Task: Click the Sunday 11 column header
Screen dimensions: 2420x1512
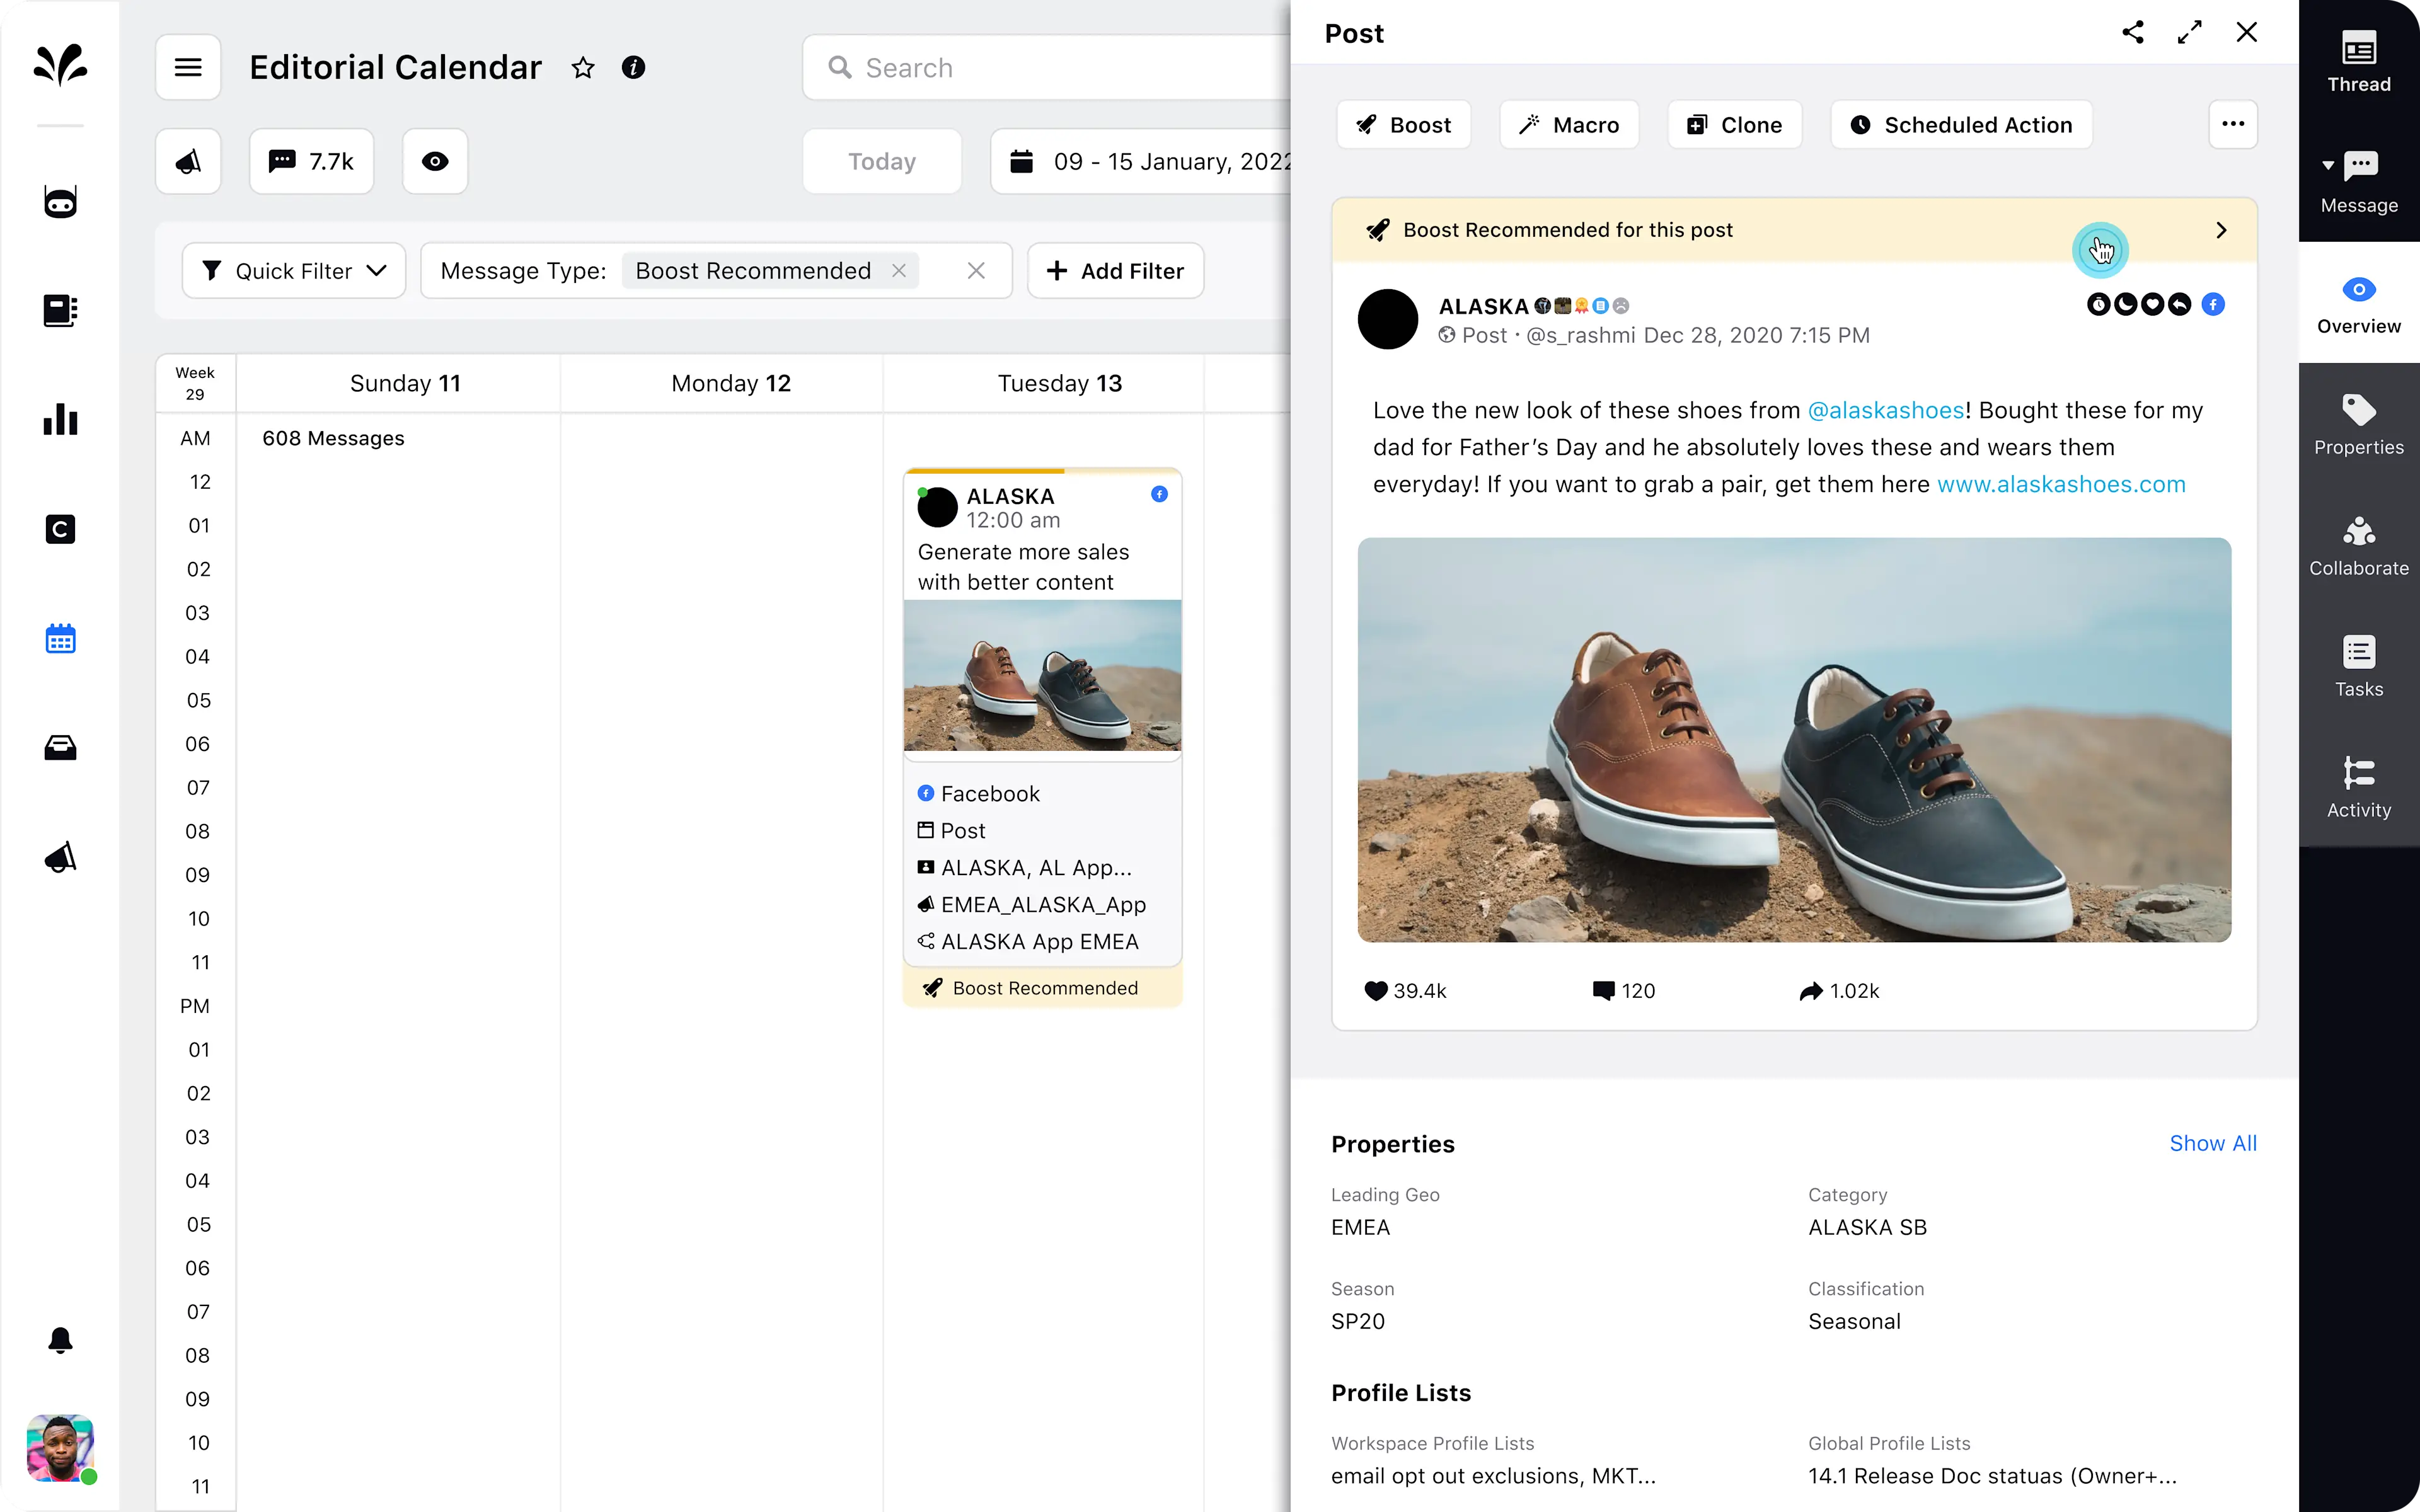Action: [x=405, y=383]
